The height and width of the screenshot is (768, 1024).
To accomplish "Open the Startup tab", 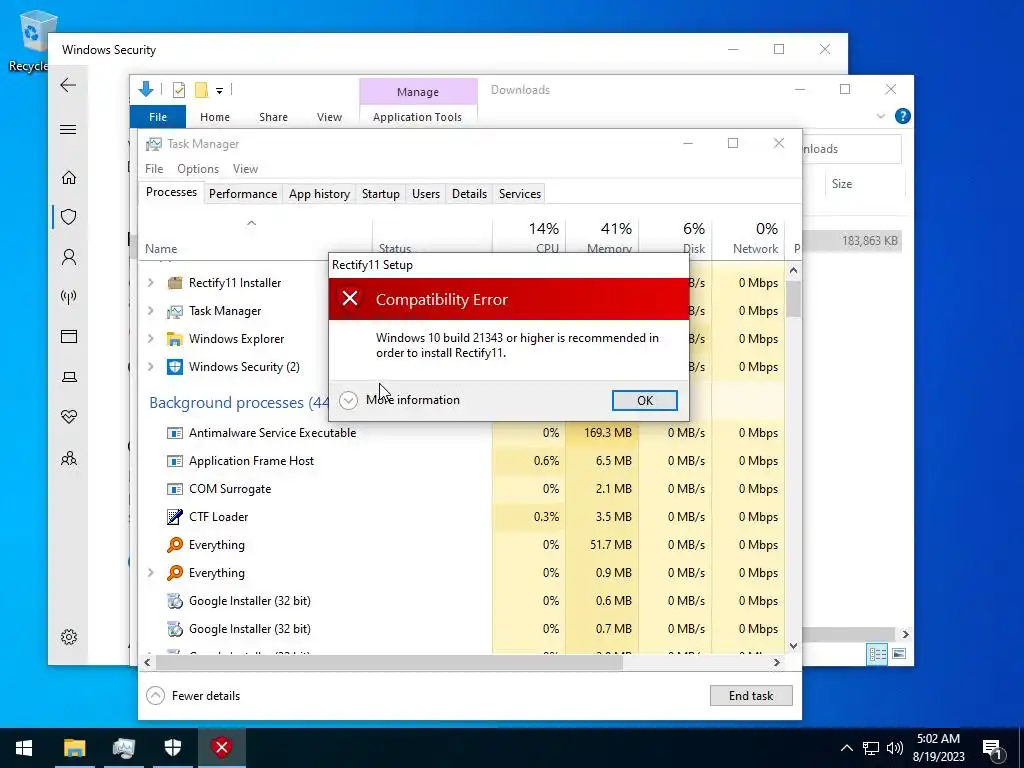I will (381, 194).
